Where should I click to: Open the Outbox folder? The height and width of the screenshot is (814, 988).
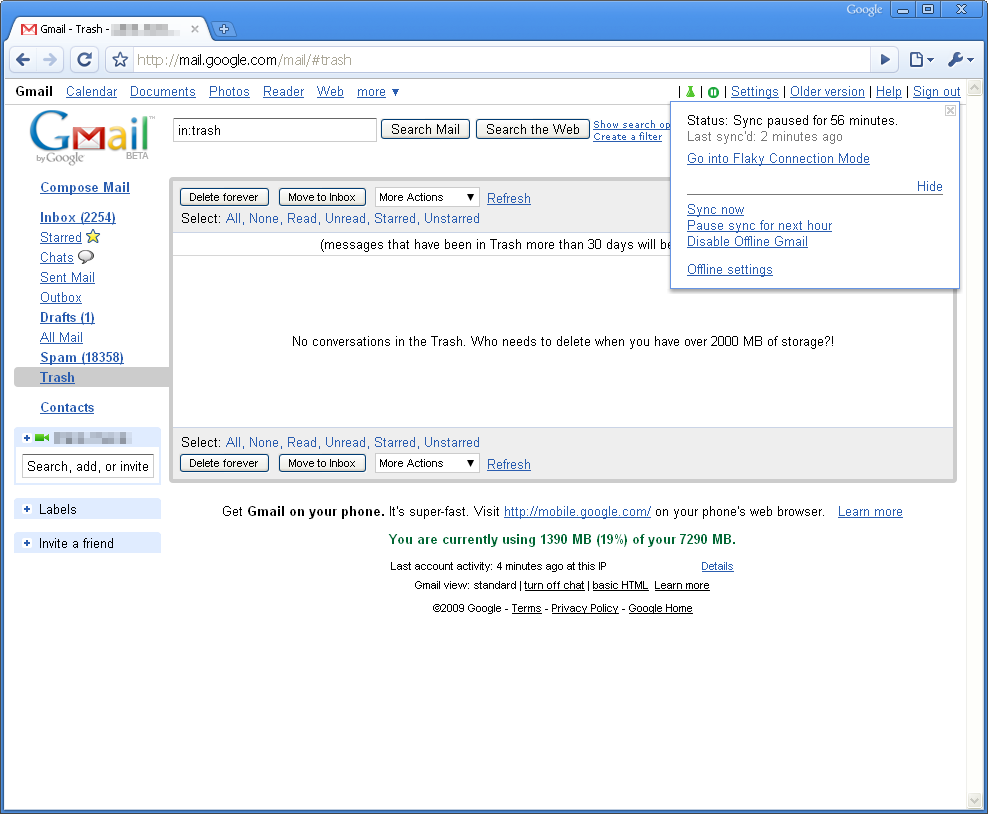tap(60, 297)
